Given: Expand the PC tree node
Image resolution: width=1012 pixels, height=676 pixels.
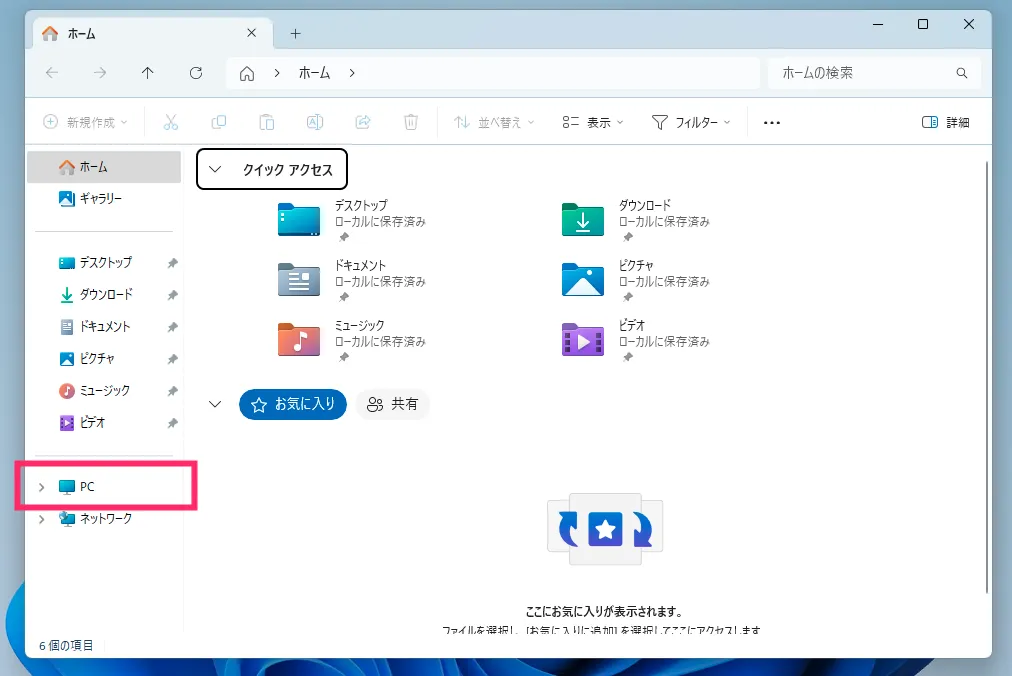Looking at the screenshot, I should 41,487.
